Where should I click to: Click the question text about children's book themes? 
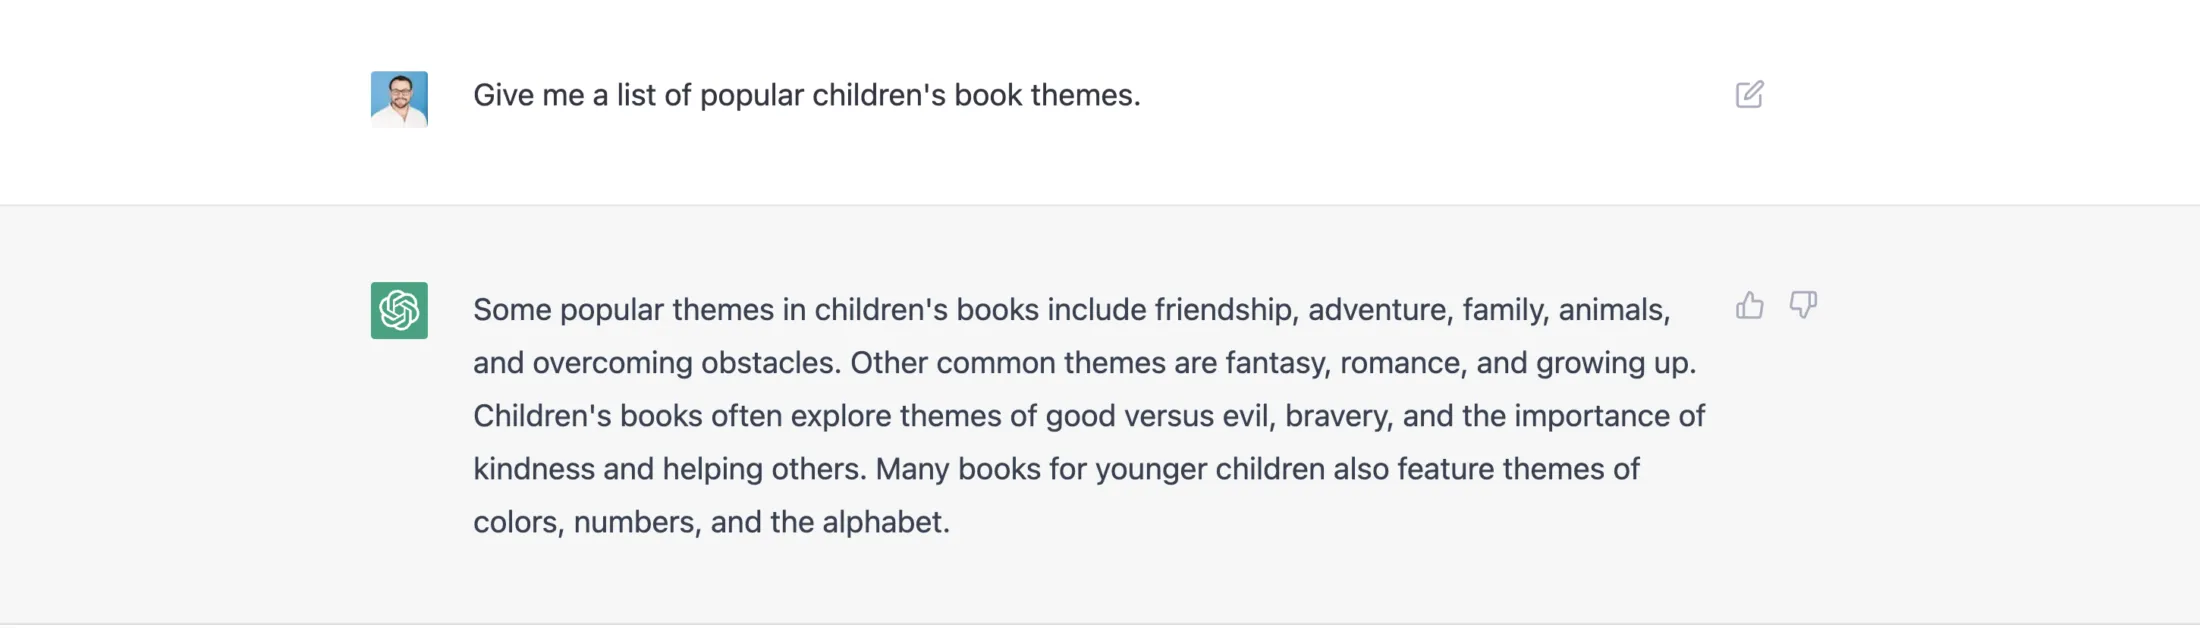click(x=806, y=95)
